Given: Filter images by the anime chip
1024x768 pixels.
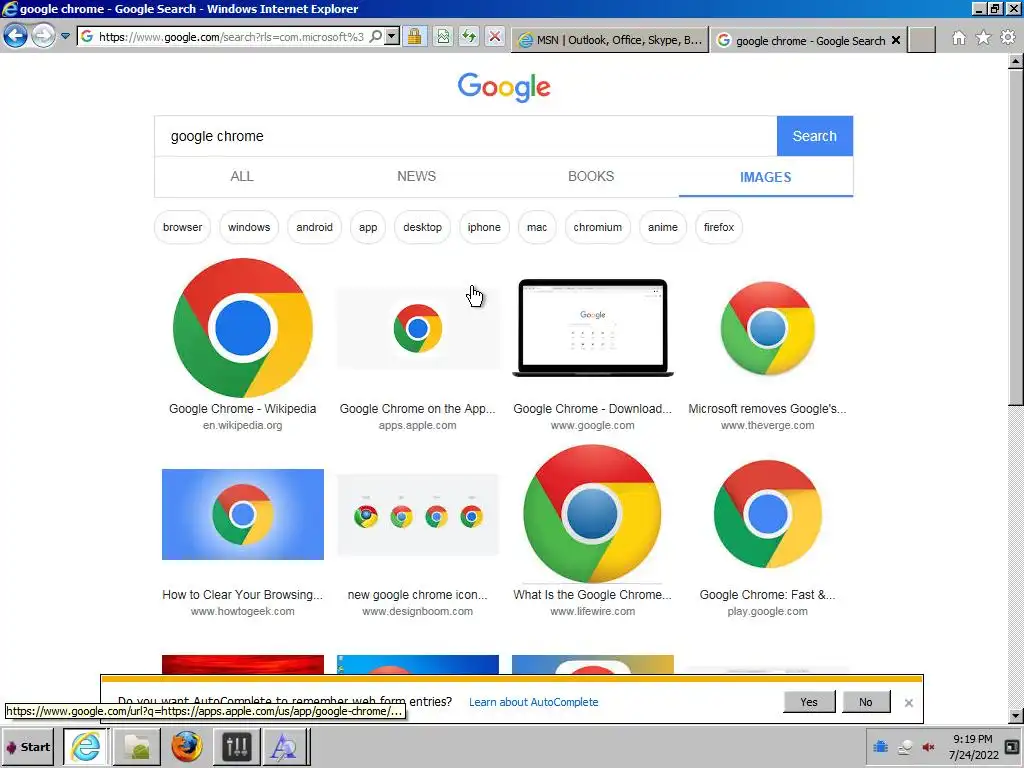Looking at the screenshot, I should (x=663, y=227).
